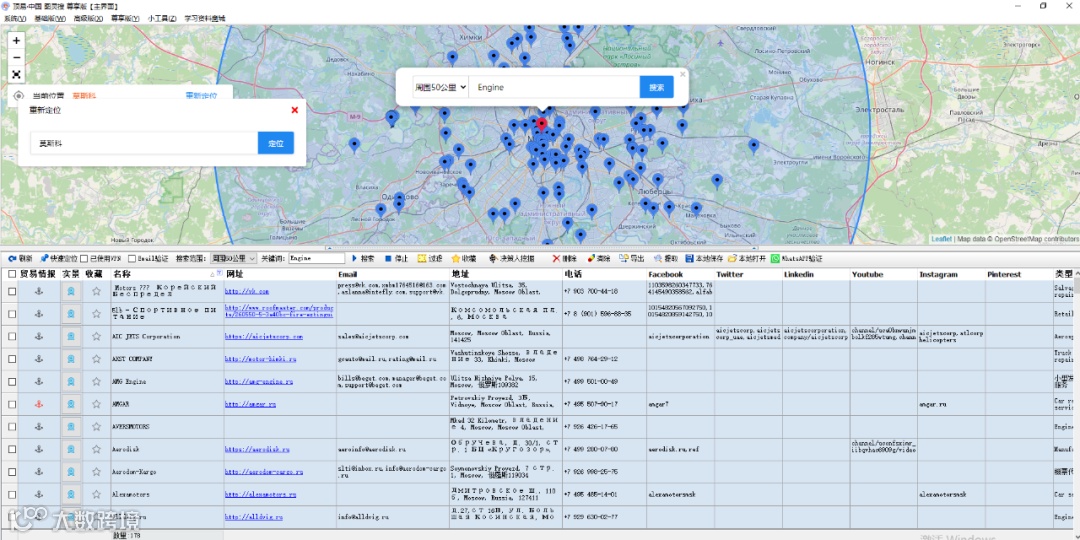Open the 高级版(X) menu
This screenshot has width=1080, height=540.
[88, 19]
